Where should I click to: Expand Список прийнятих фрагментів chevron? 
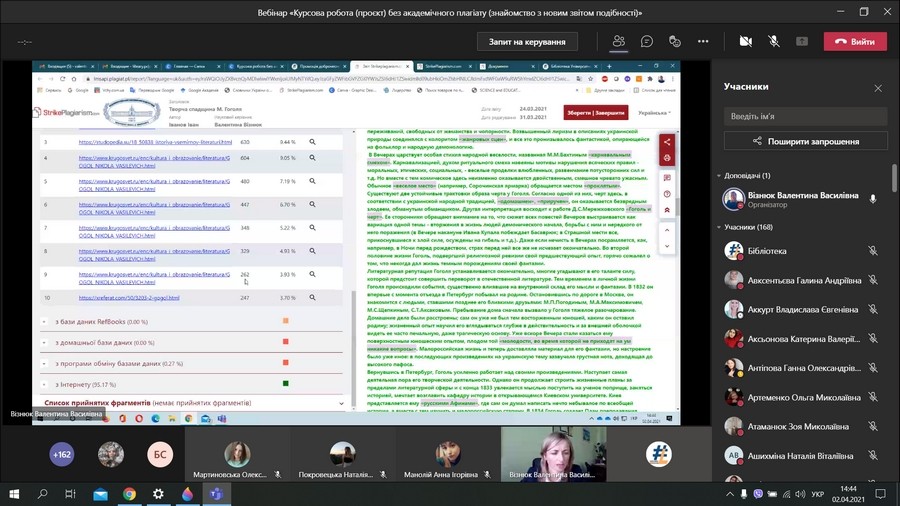(x=341, y=403)
